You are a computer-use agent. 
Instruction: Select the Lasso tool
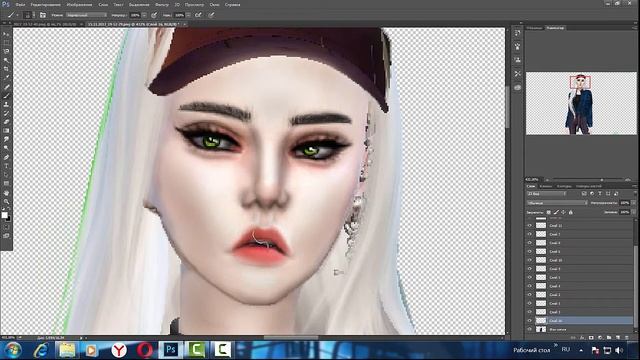(6, 52)
